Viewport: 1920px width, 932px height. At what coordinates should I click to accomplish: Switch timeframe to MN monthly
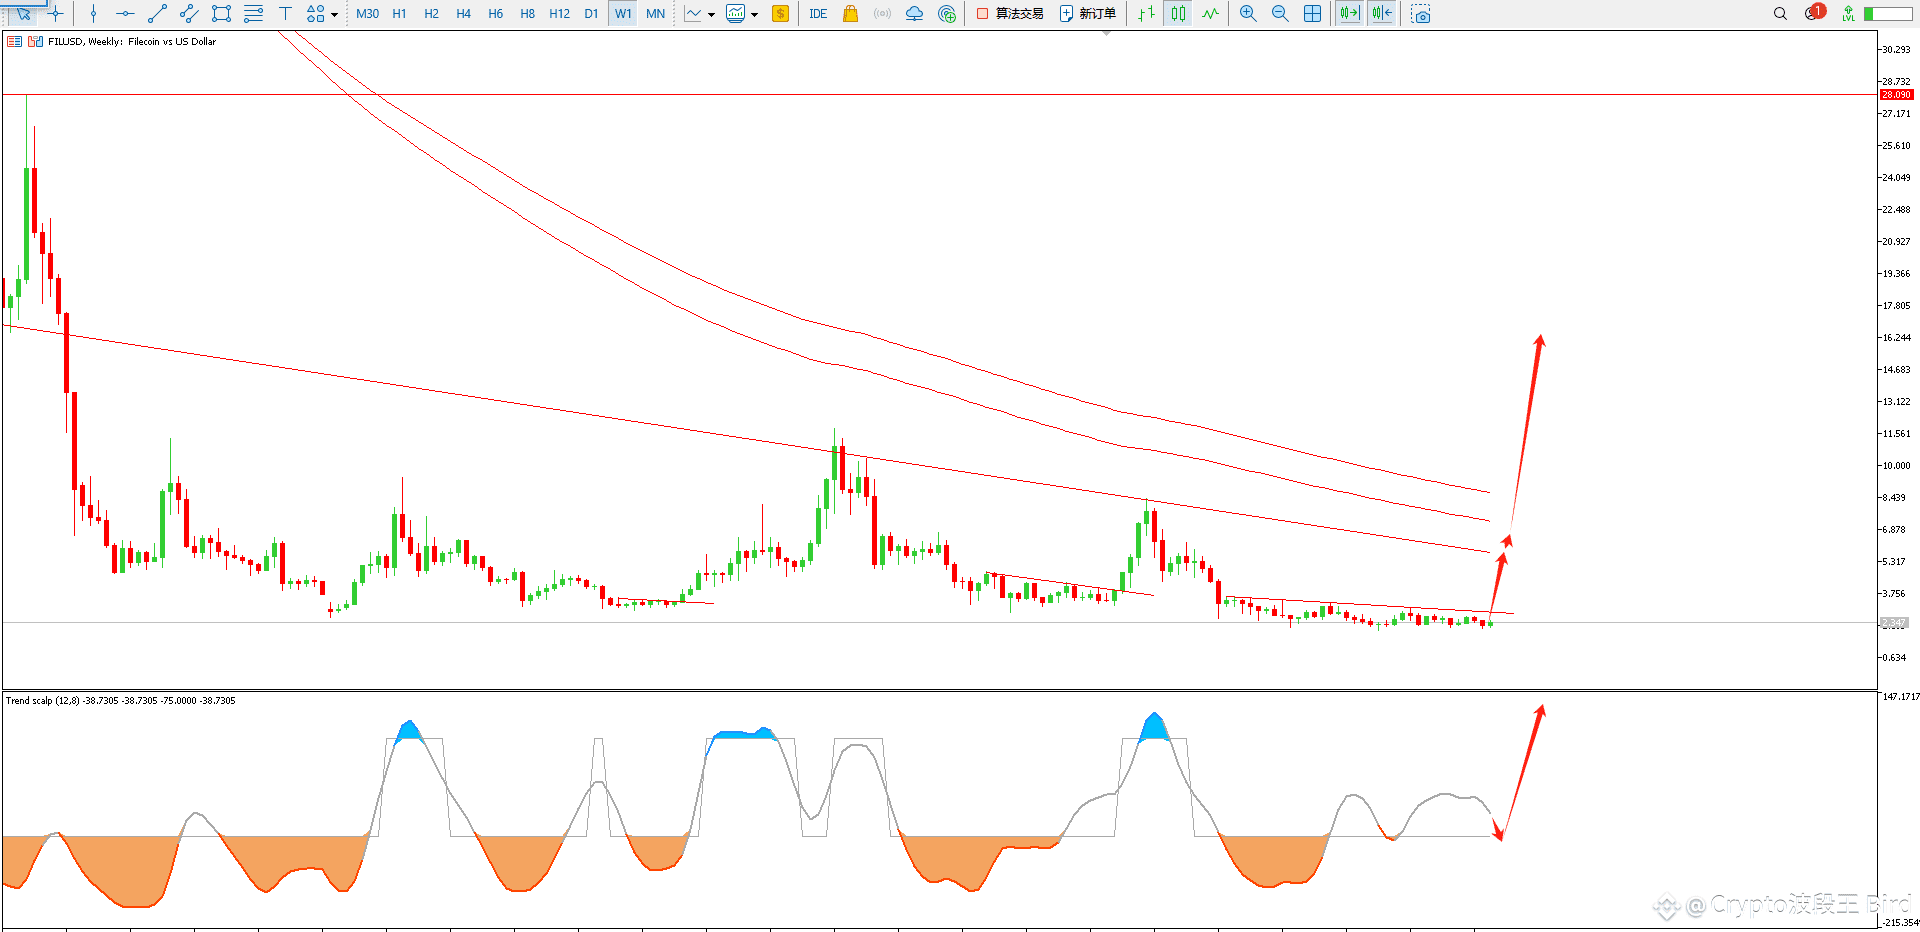(655, 14)
